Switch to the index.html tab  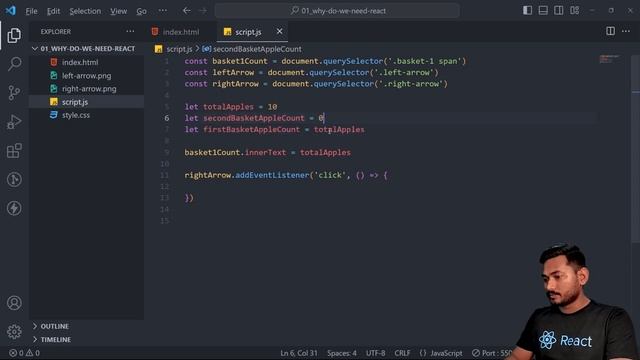pyautogui.click(x=181, y=31)
